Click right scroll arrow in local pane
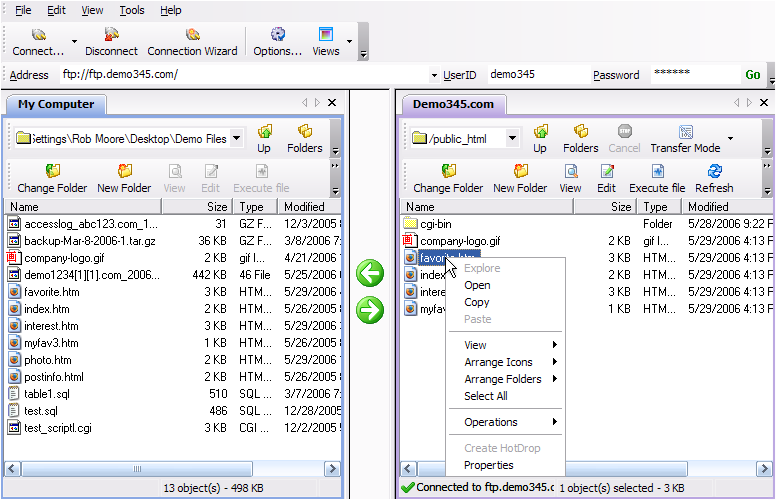Image resolution: width=776 pixels, height=500 pixels. (x=333, y=469)
